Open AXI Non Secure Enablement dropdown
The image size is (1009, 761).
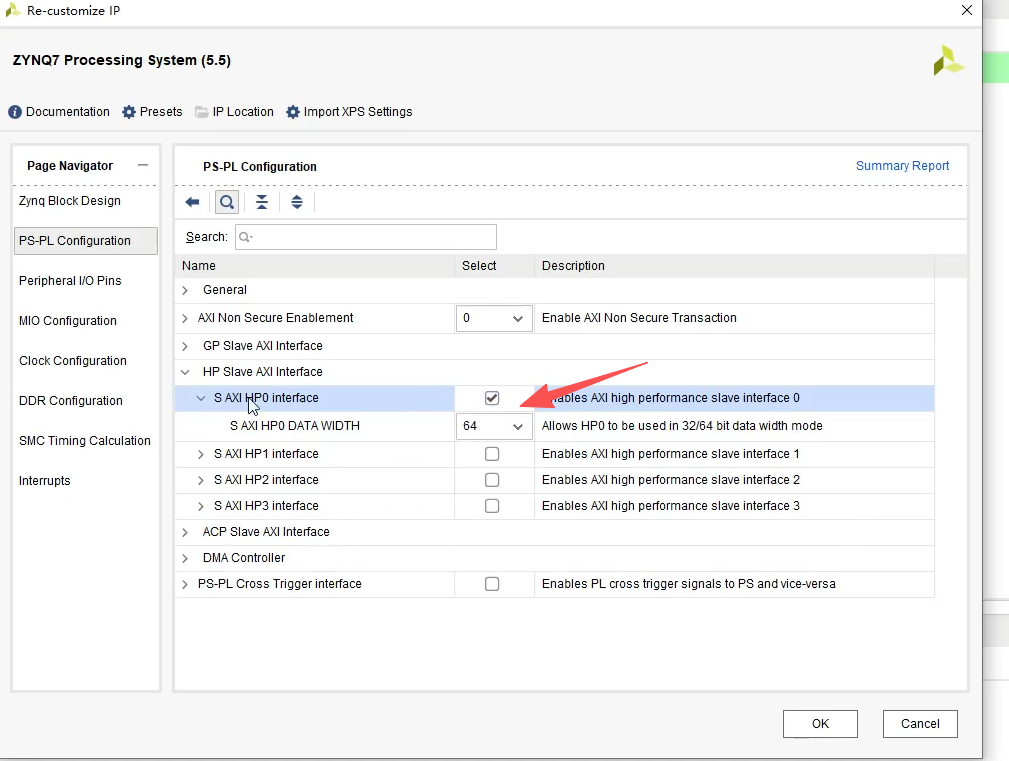point(494,318)
